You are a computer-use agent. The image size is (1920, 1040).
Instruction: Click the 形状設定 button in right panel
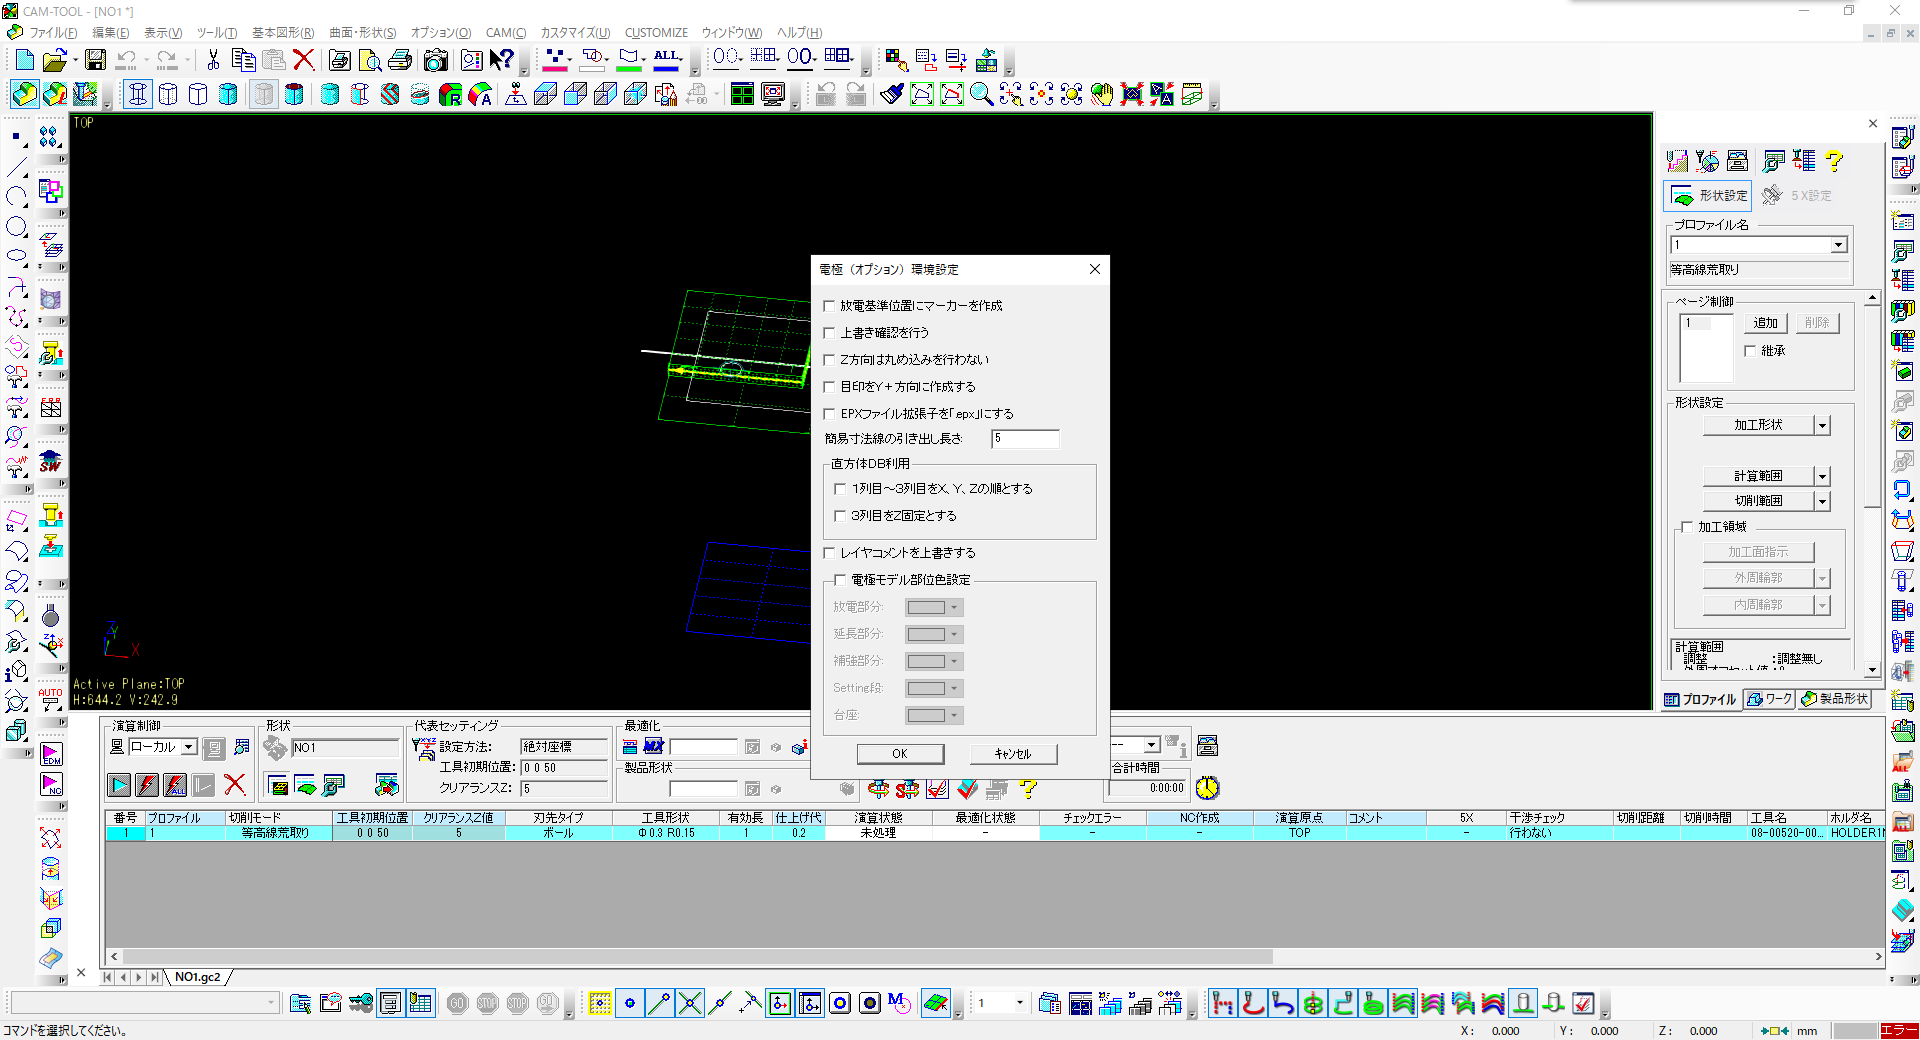[1709, 195]
